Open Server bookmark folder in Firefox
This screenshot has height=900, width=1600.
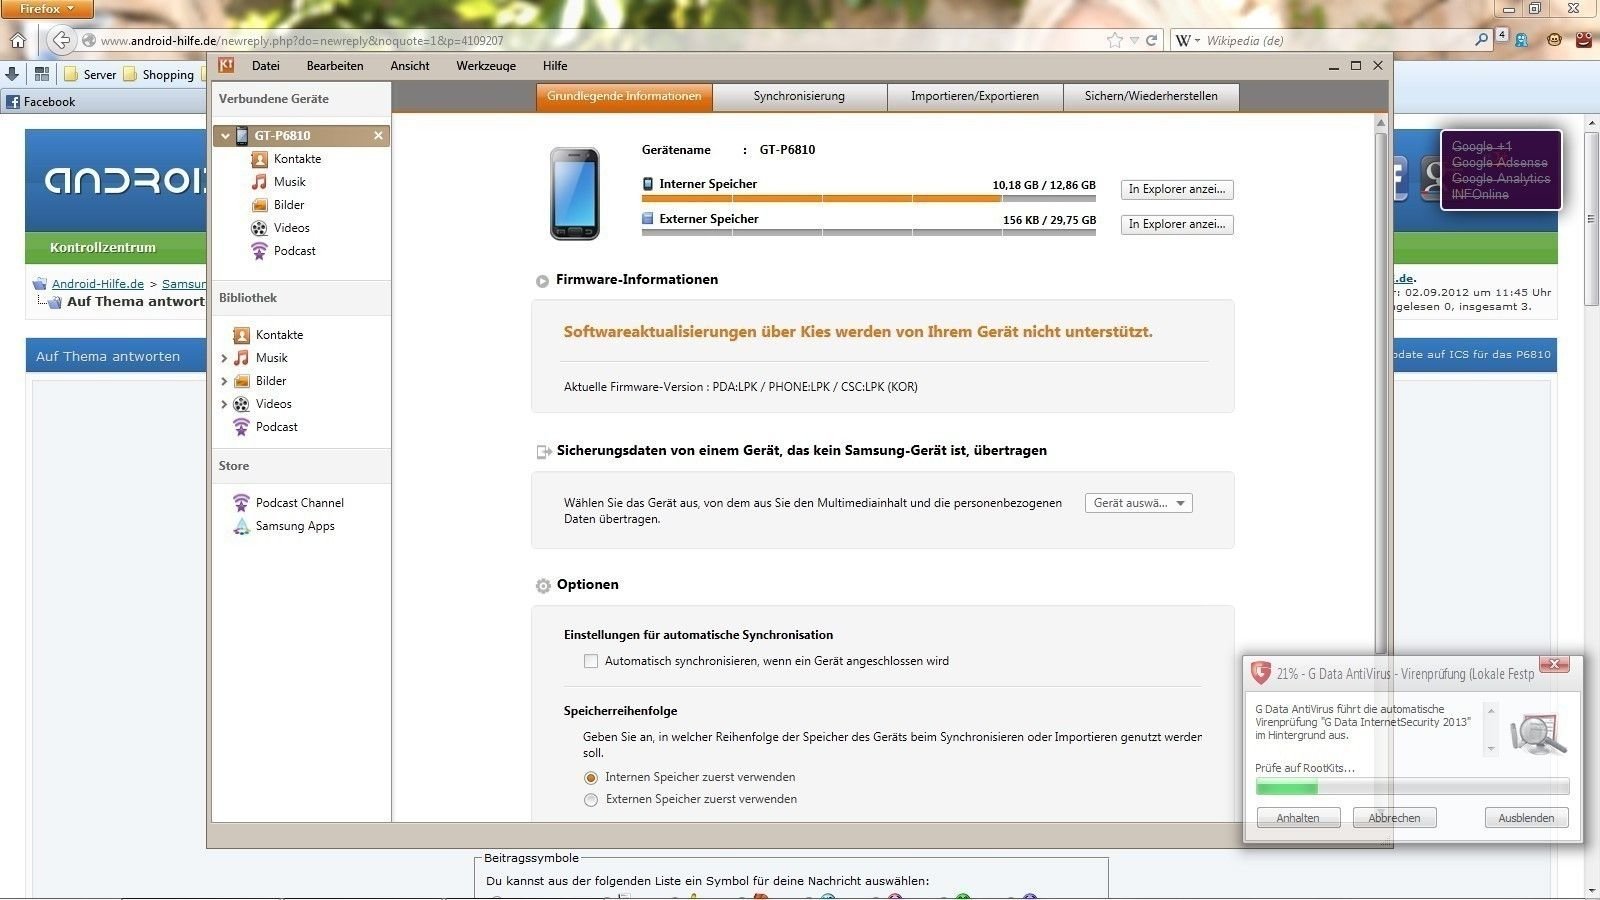pyautogui.click(x=91, y=74)
